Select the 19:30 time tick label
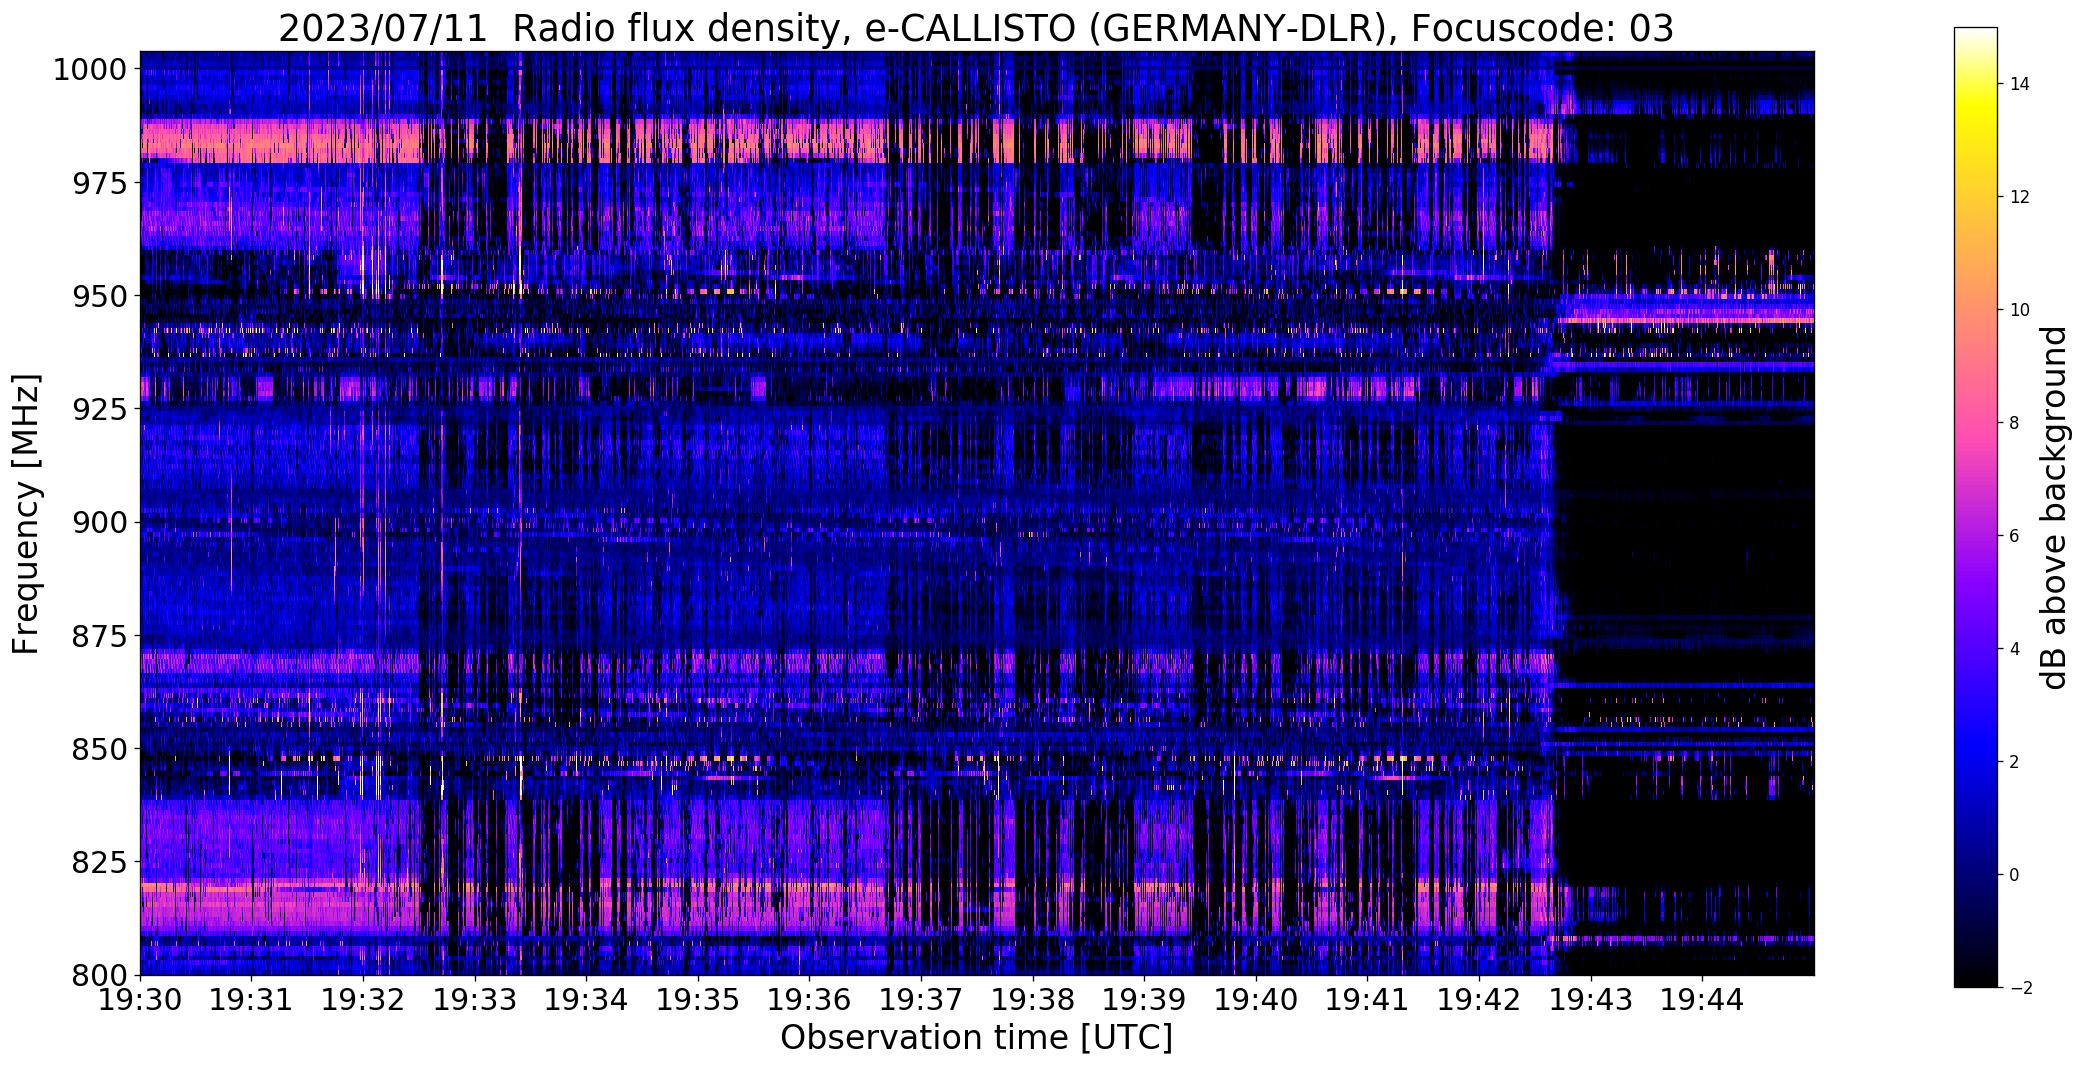The image size is (2085, 1067). point(140,998)
